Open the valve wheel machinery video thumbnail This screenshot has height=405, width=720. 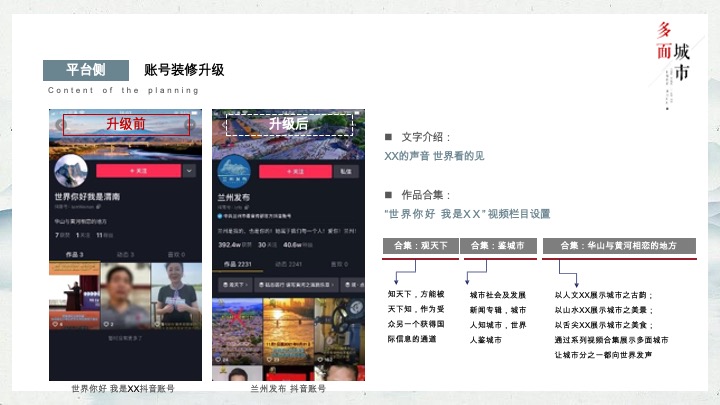click(x=340, y=331)
